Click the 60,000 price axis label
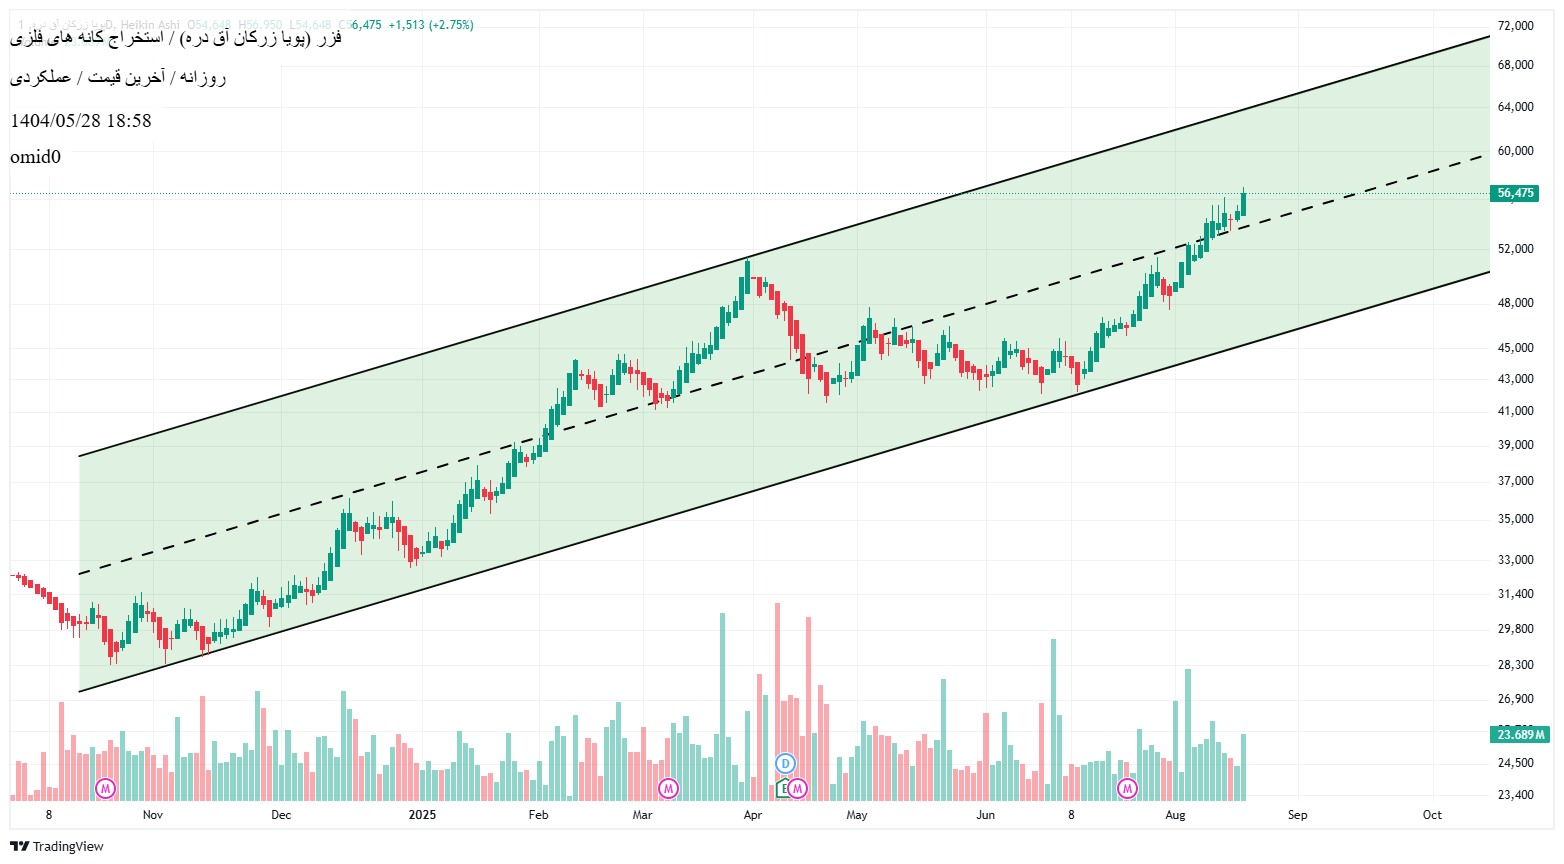The width and height of the screenshot is (1564, 864). click(x=1515, y=151)
